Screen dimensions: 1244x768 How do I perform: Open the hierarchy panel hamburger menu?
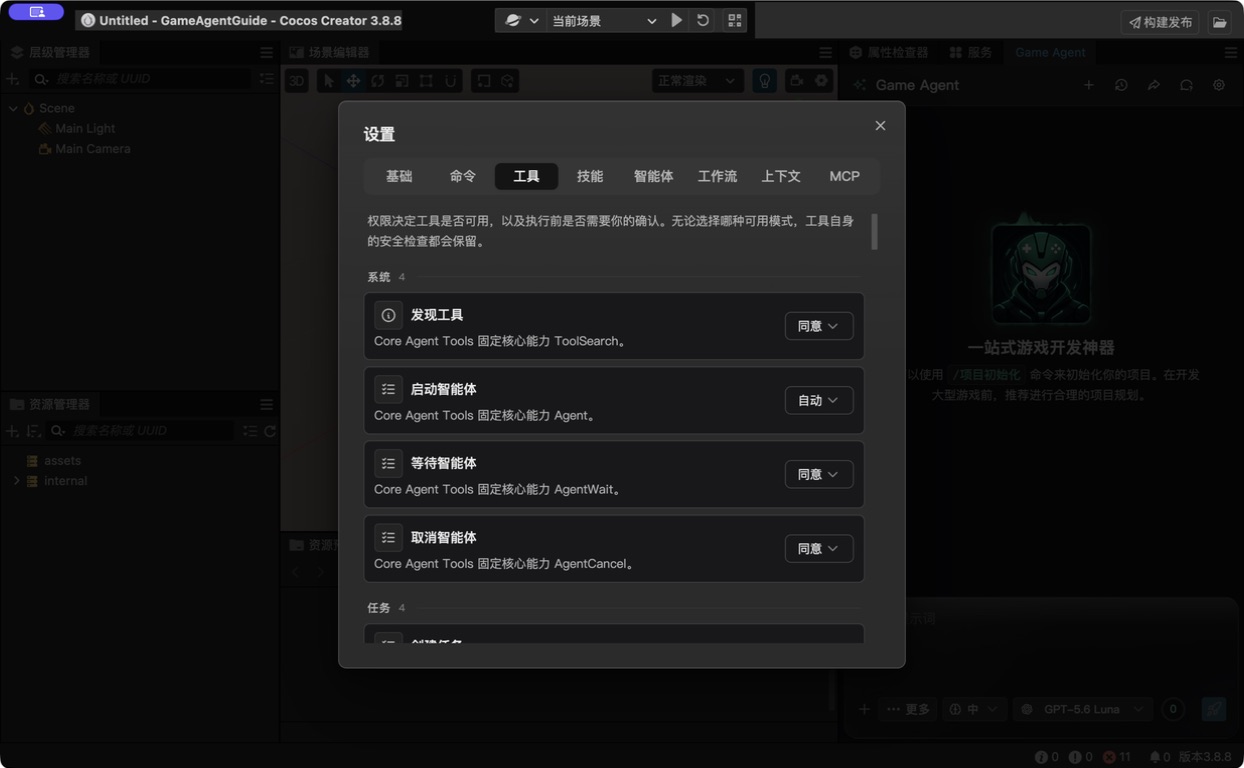(x=266, y=52)
